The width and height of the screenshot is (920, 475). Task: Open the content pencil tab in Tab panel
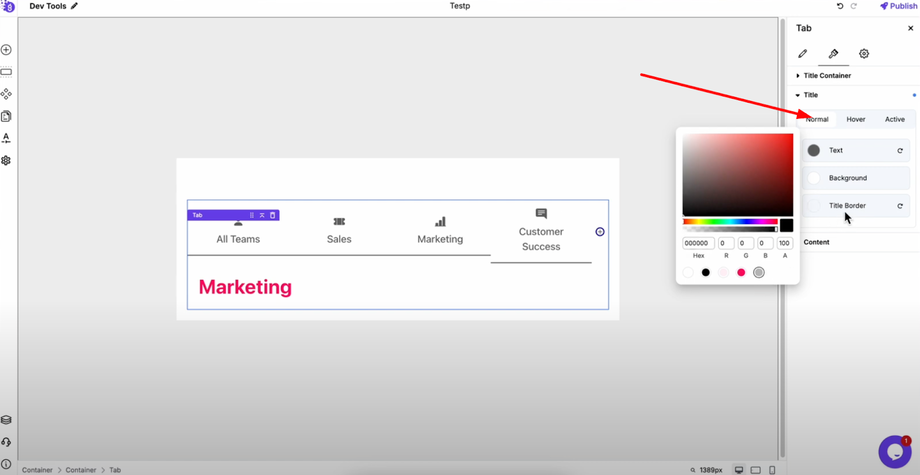[803, 53]
